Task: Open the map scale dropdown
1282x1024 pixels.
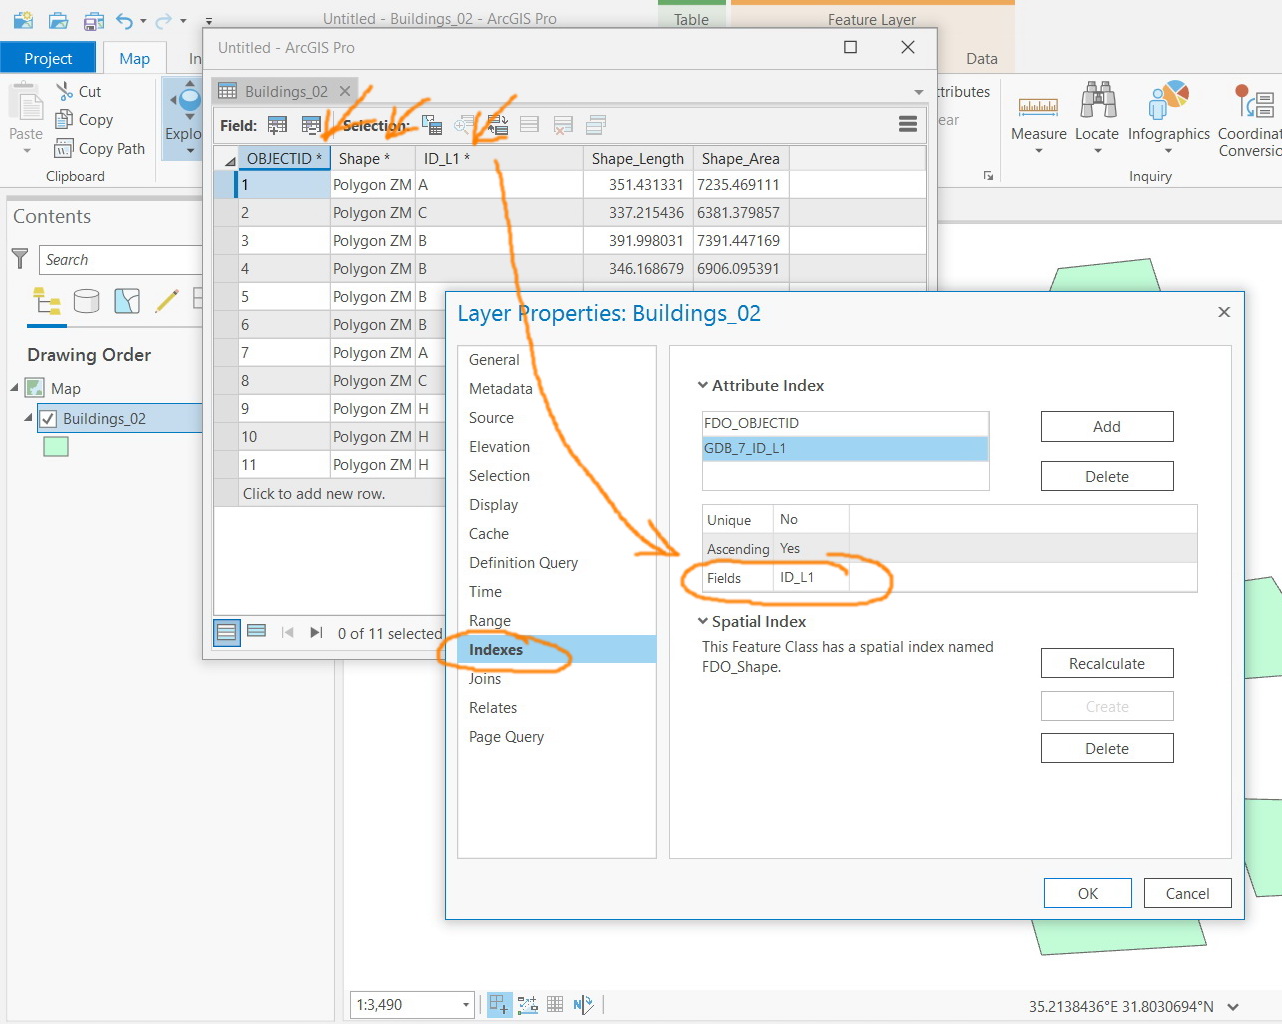Action: point(465,1005)
